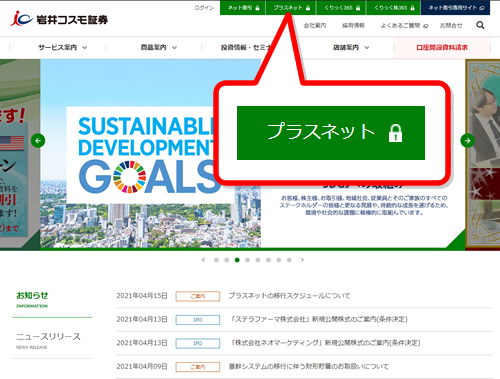500x379 pixels.
Task: Select fourth carousel pagination dot
Action: (x=247, y=260)
